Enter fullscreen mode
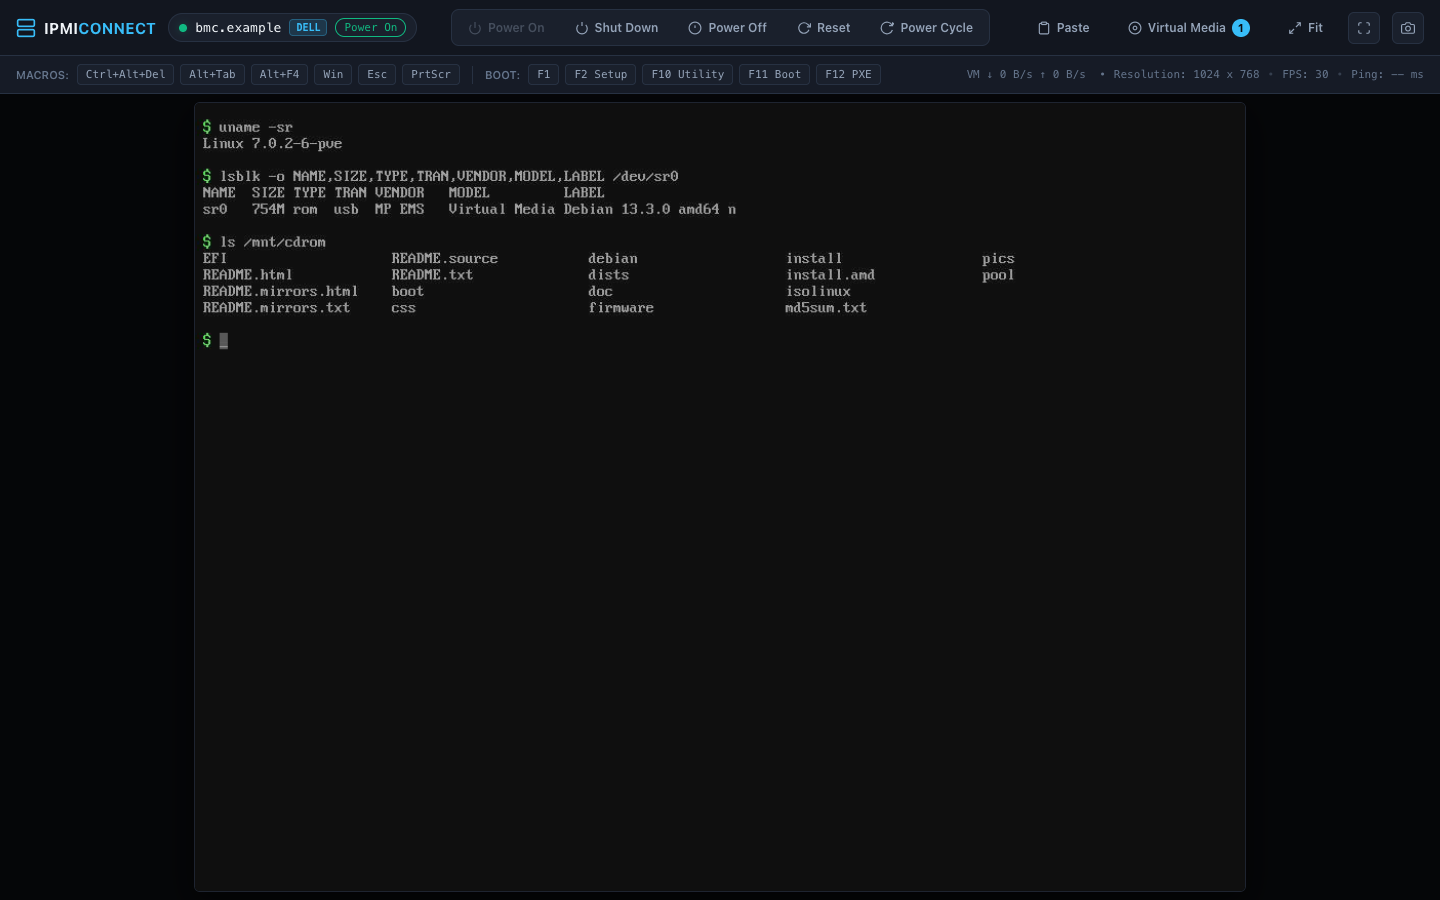 coord(1364,28)
